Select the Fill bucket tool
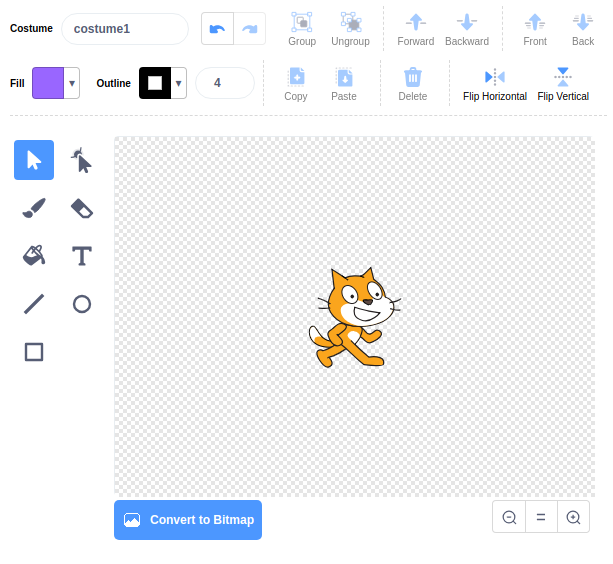 (34, 256)
